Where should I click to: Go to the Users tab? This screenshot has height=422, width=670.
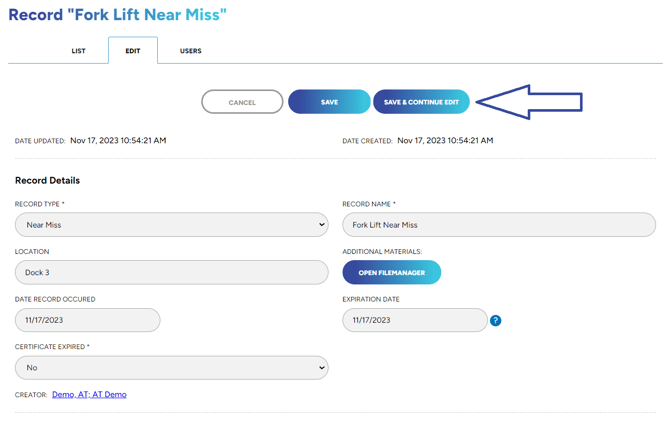click(x=190, y=51)
